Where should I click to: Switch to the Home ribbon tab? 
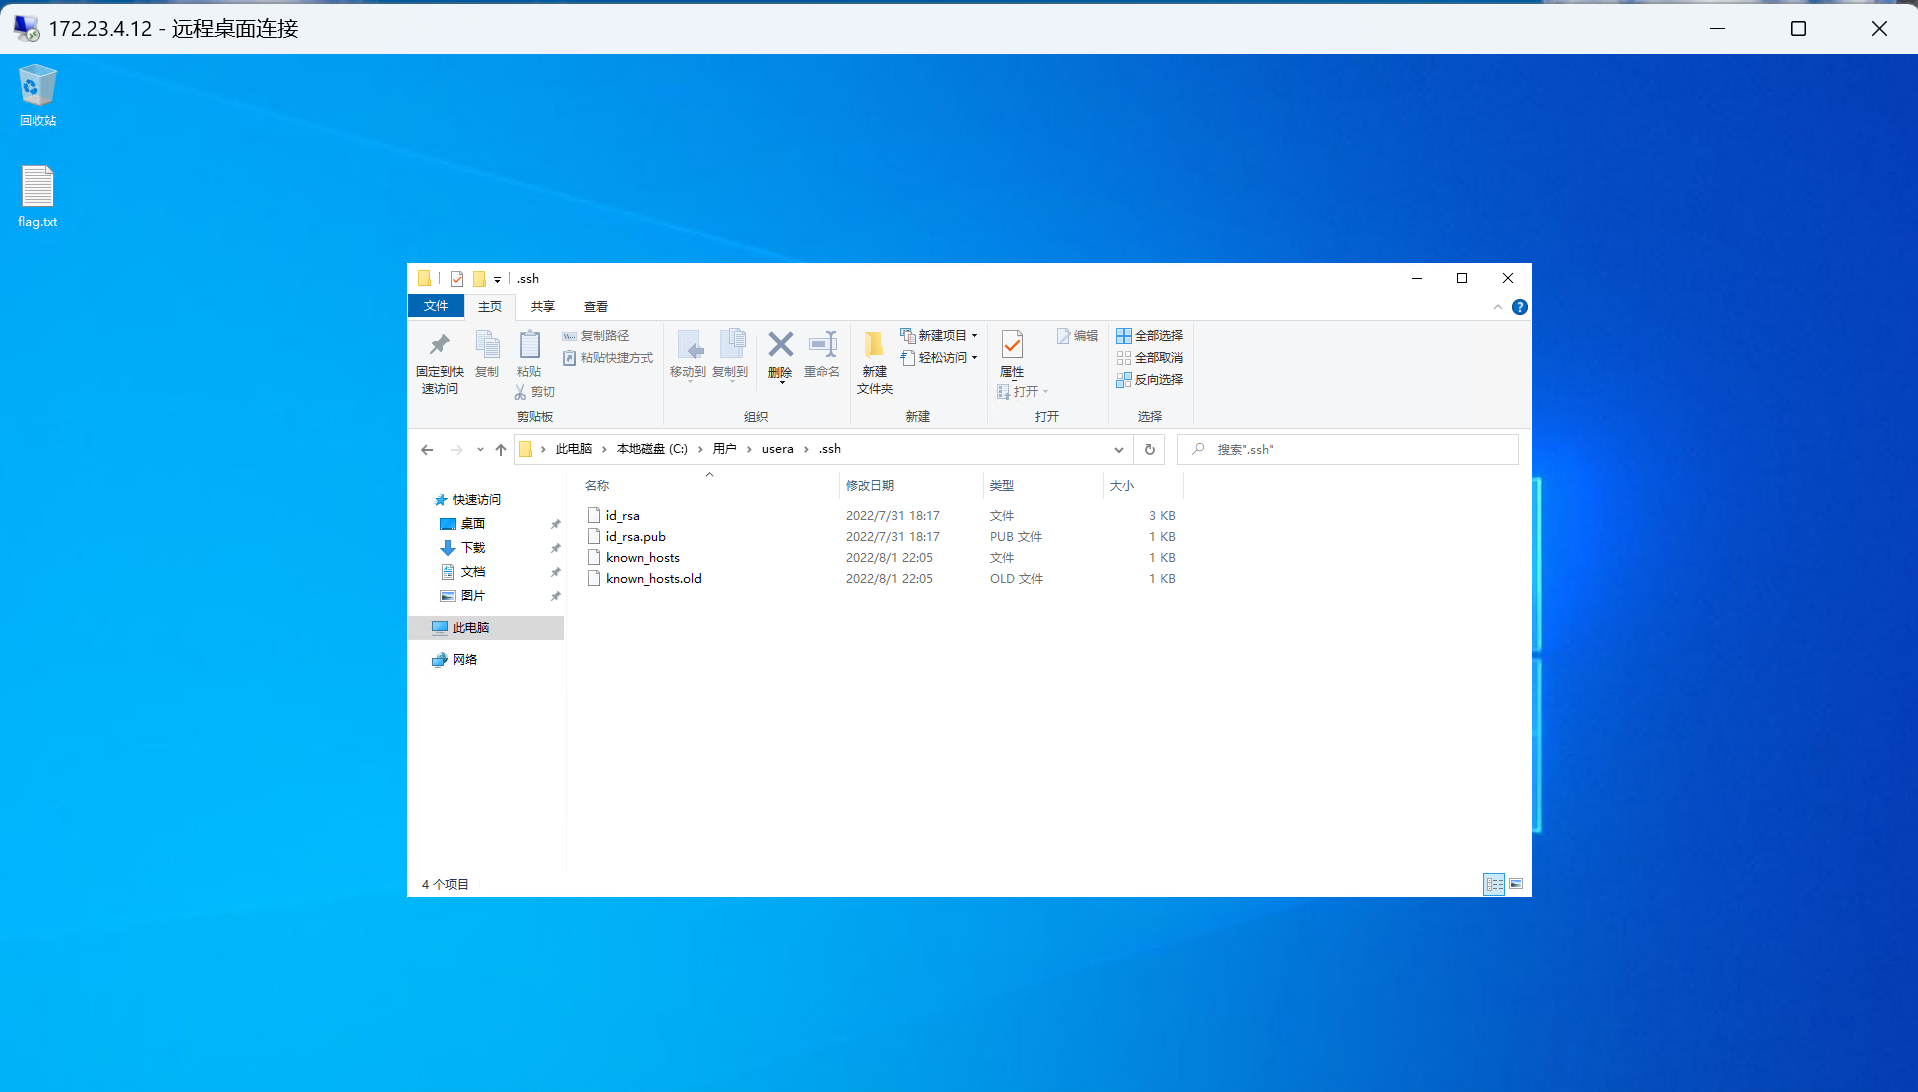point(490,307)
